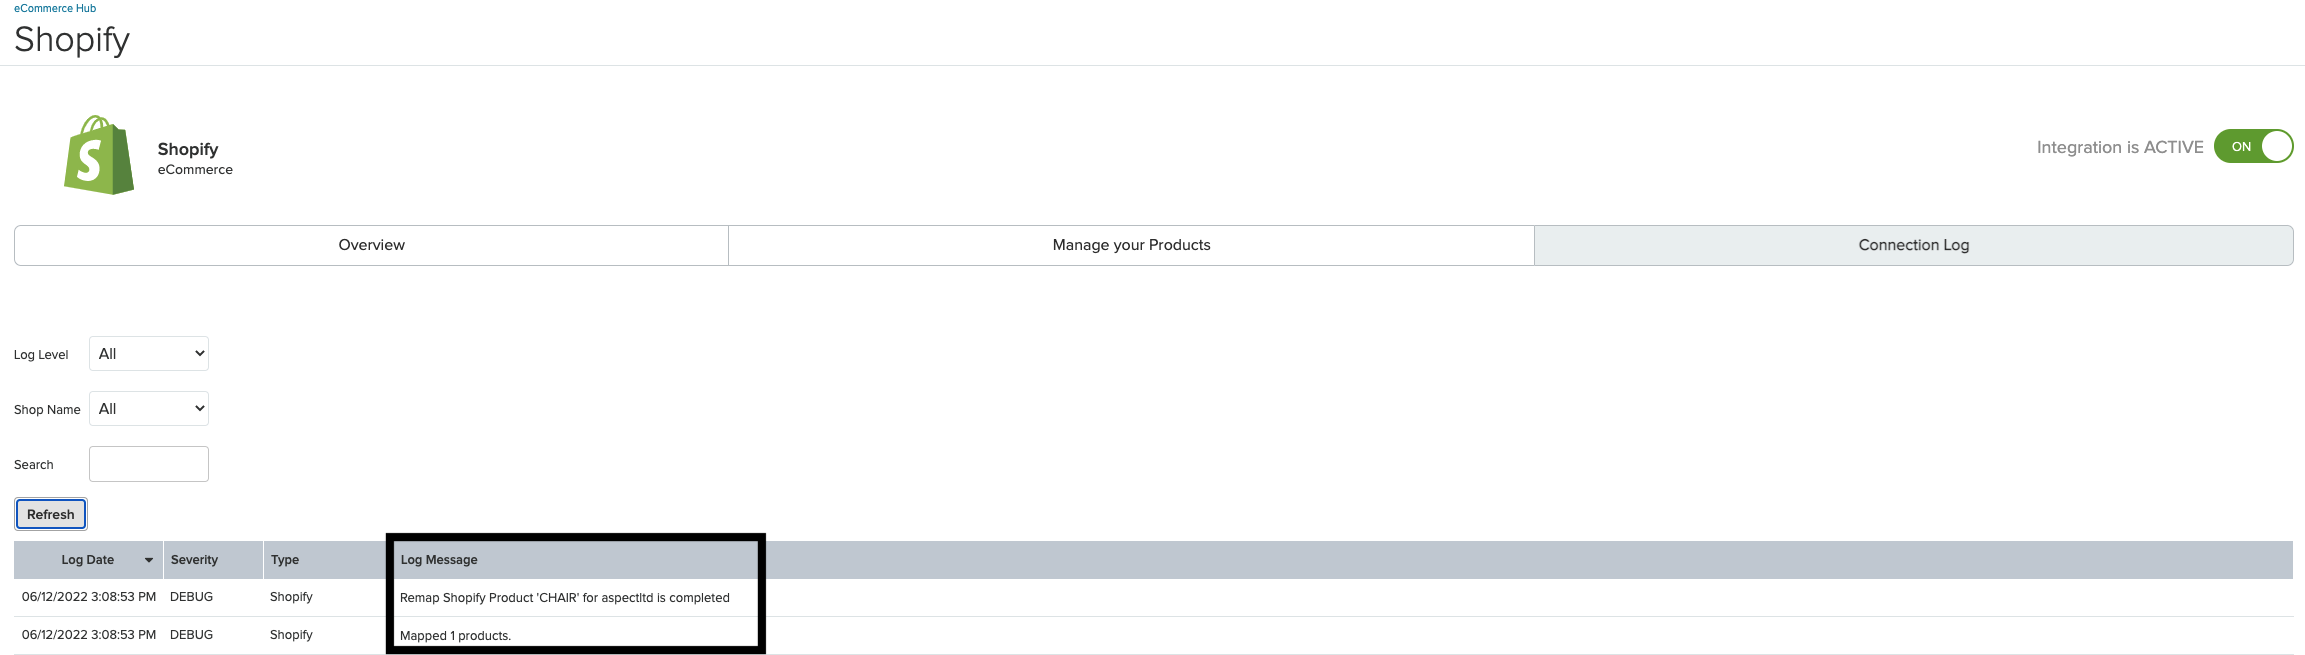The image size is (2305, 655).
Task: Open the Log Level dropdown
Action: 149,354
